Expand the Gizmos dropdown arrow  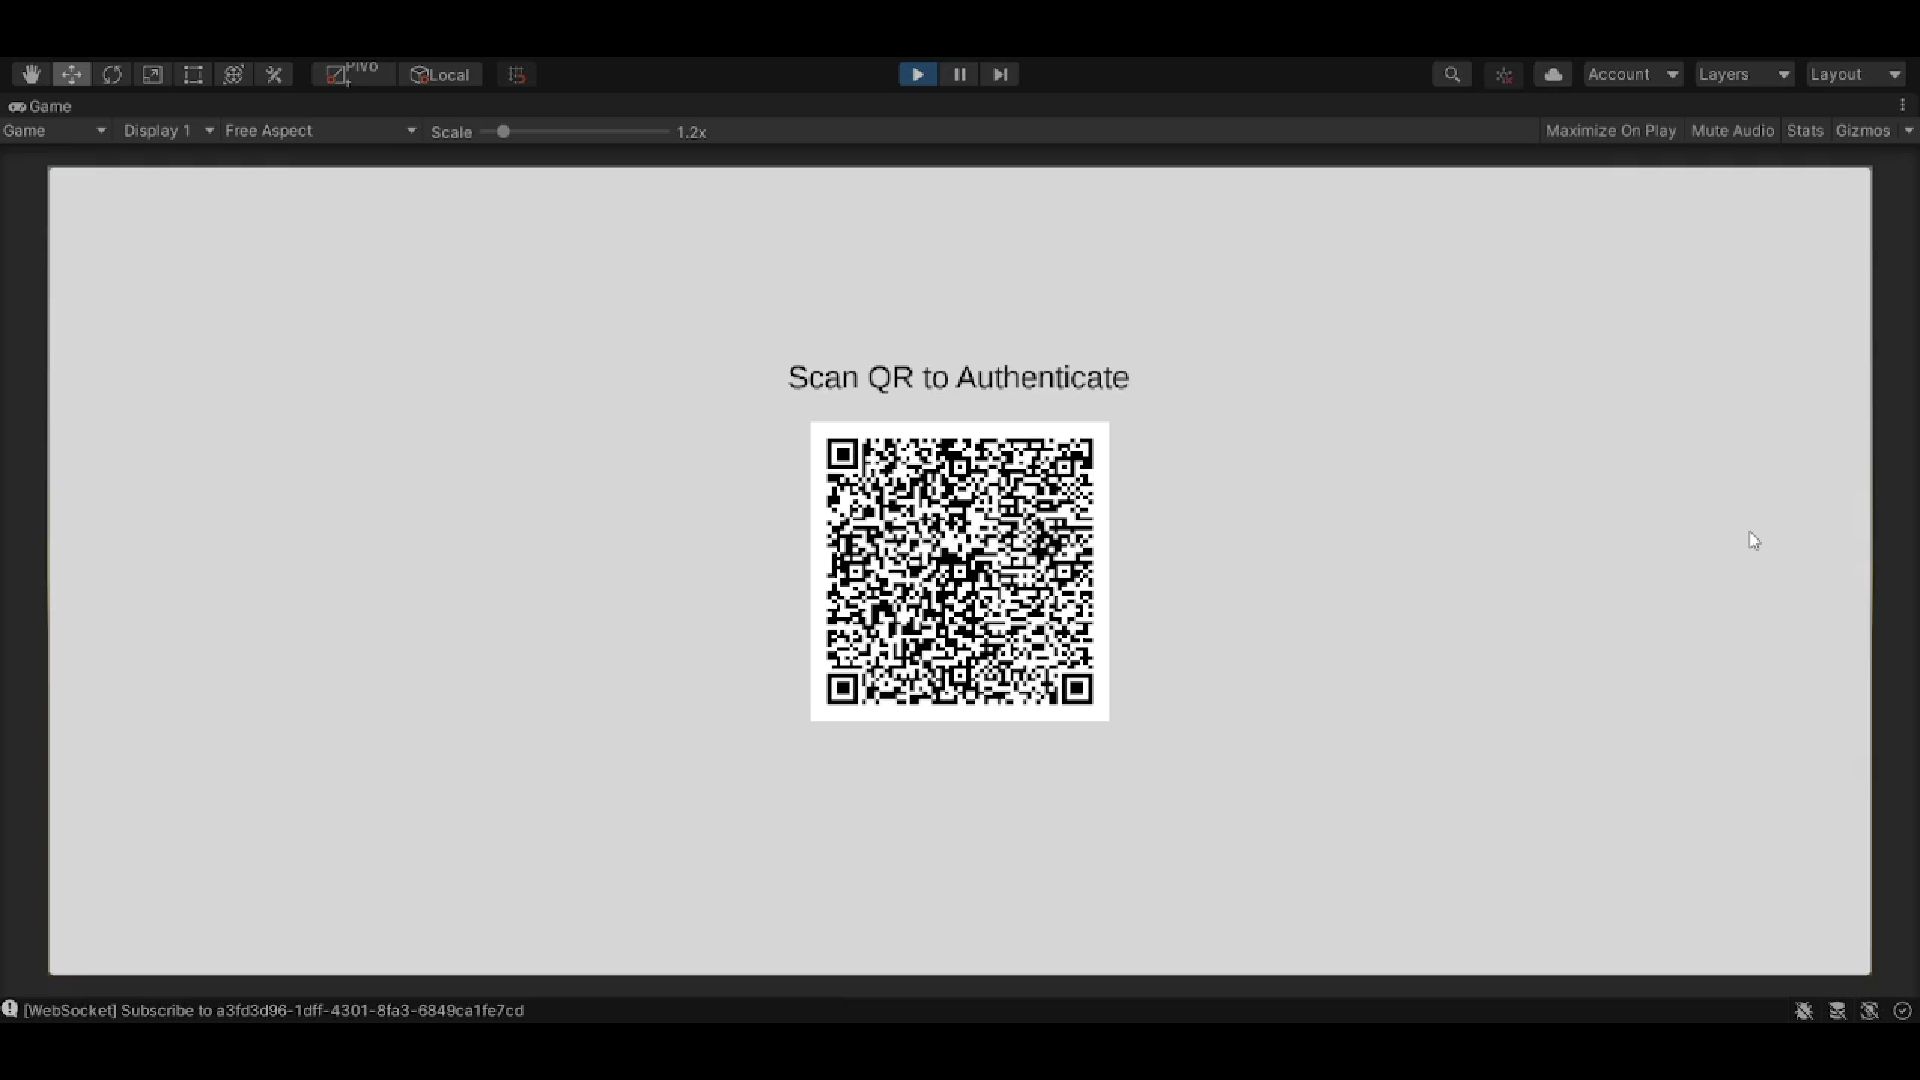coord(1908,131)
